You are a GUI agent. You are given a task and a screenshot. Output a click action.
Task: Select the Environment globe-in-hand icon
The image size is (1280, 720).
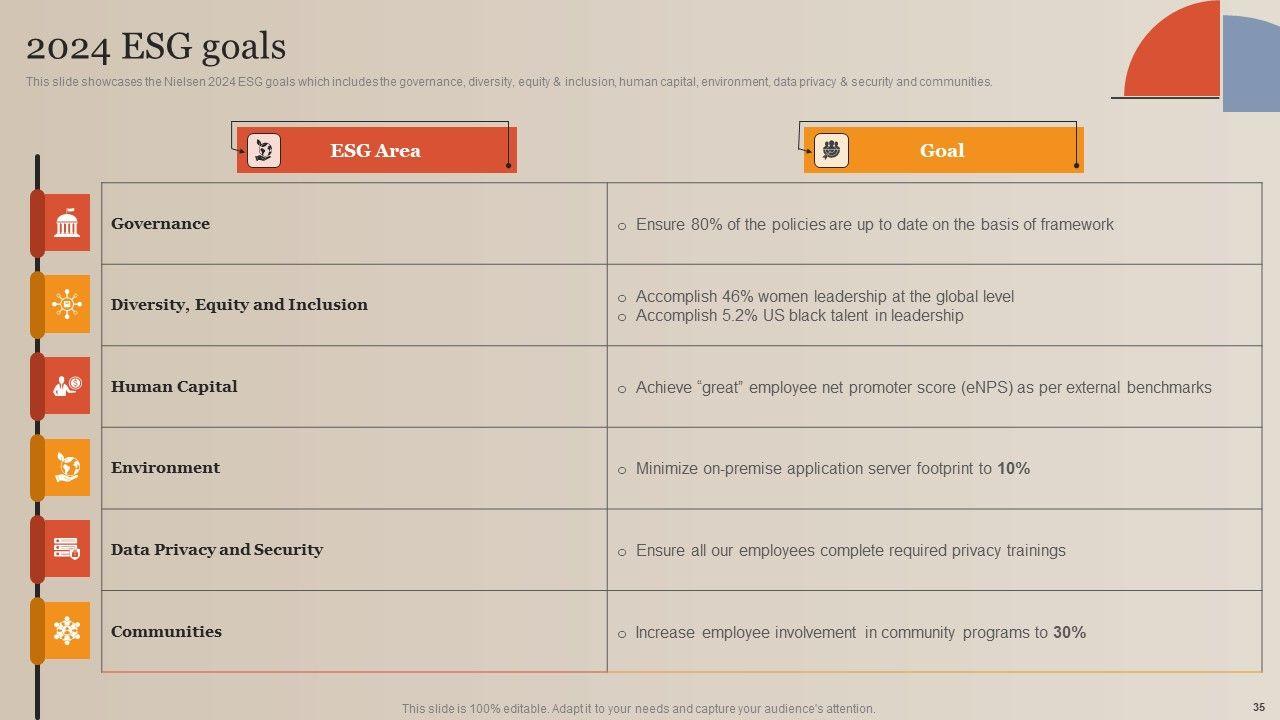pos(67,467)
